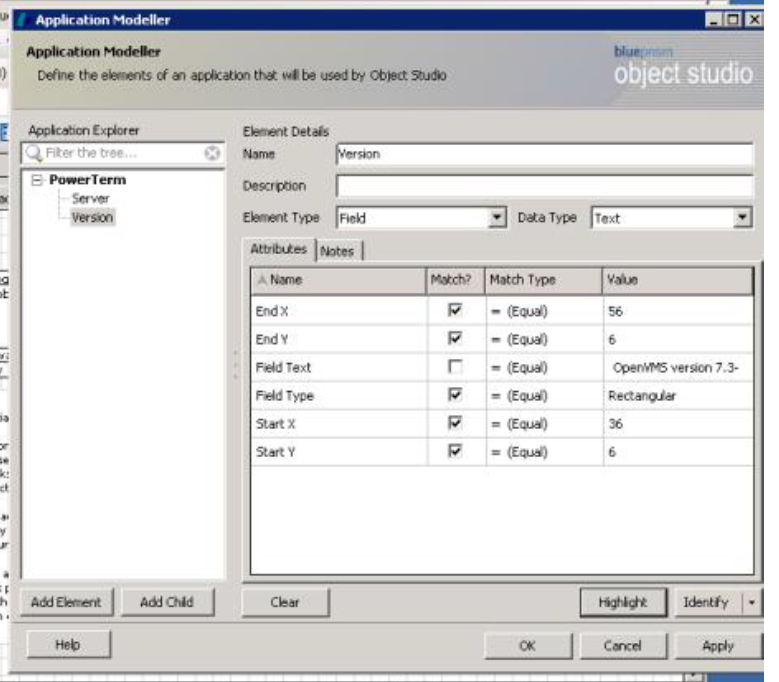Toggle Match checkbox for End Y
The image size is (779, 682).
click(x=455, y=339)
